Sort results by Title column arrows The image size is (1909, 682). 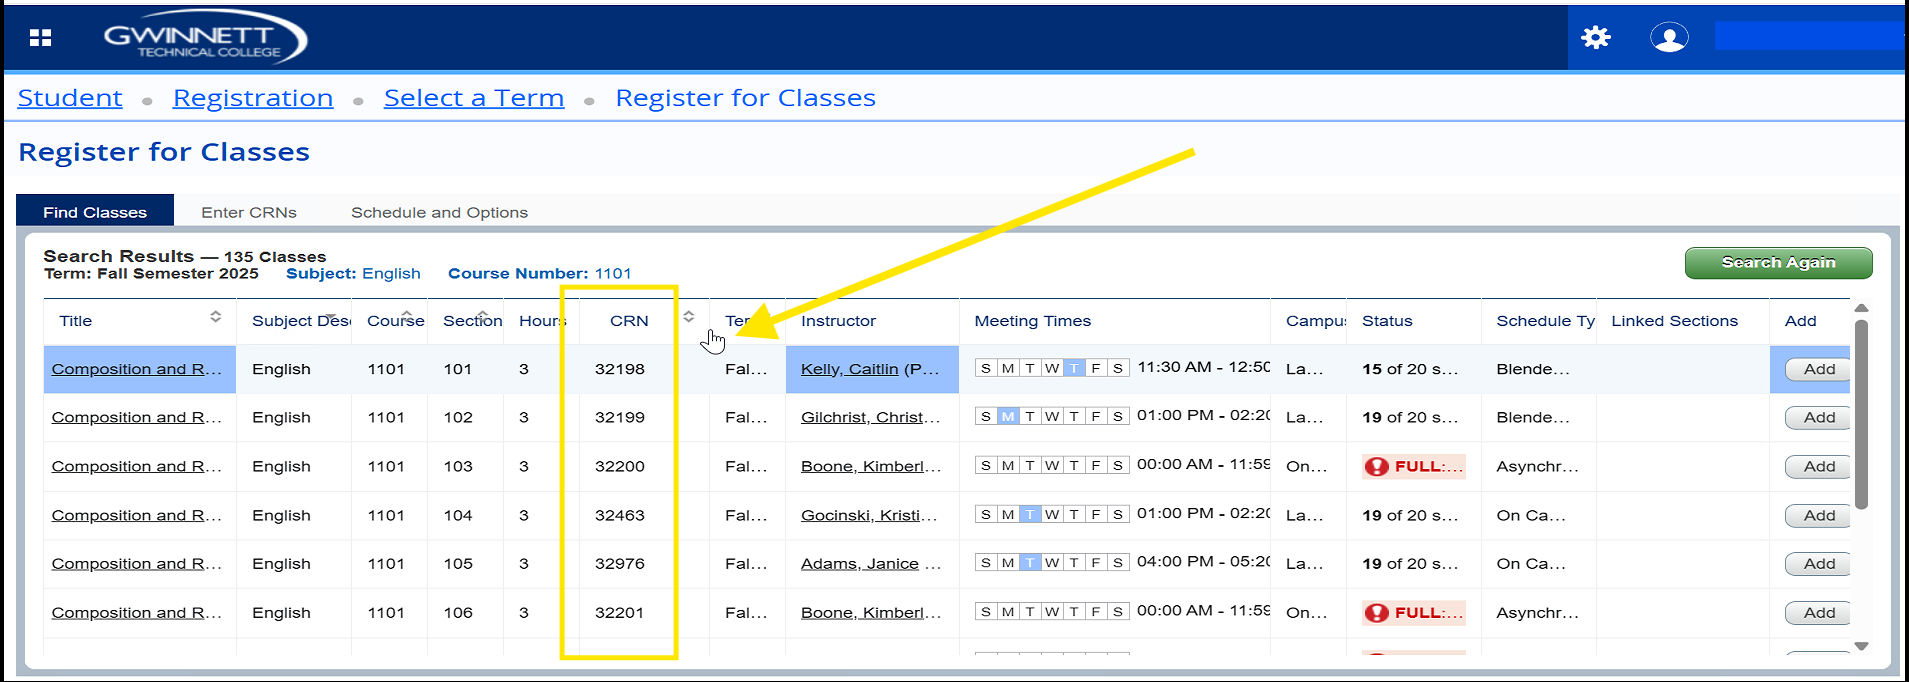pos(215,317)
